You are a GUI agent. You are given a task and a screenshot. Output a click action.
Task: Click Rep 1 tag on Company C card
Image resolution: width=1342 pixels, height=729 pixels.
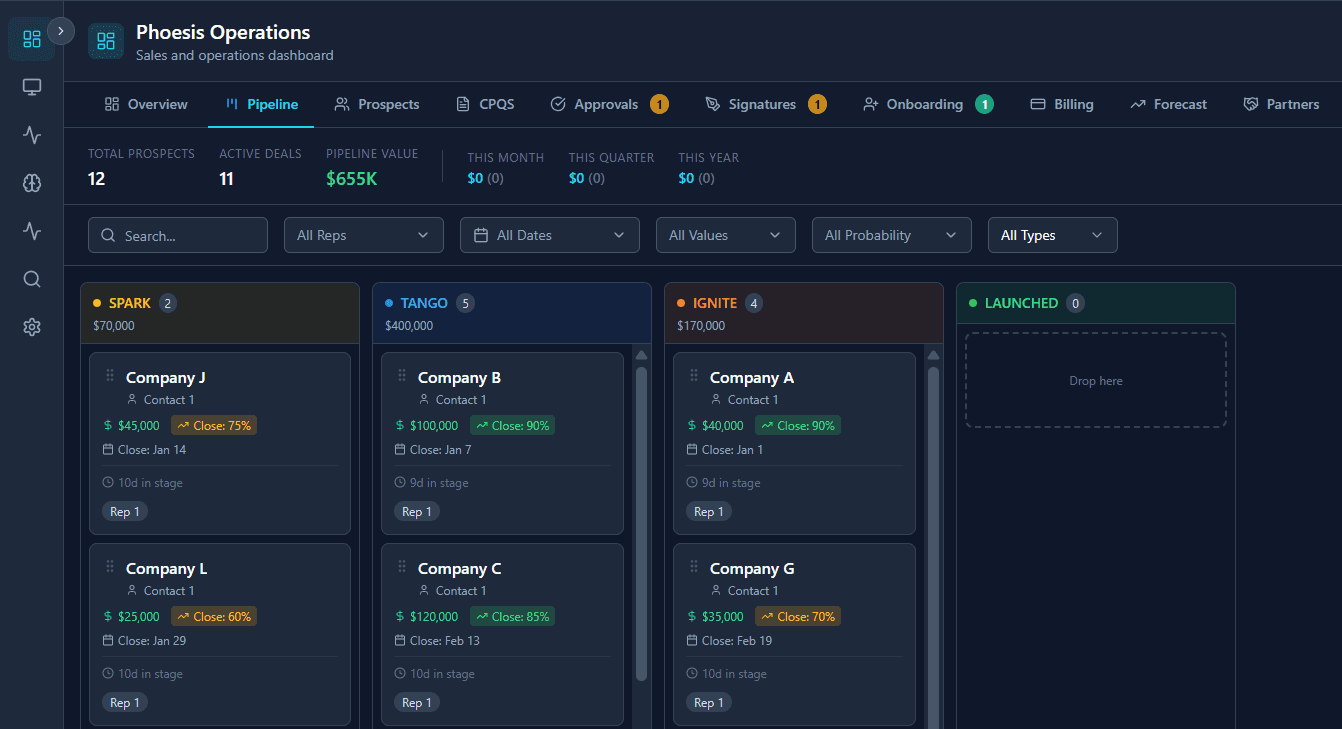pyautogui.click(x=417, y=702)
